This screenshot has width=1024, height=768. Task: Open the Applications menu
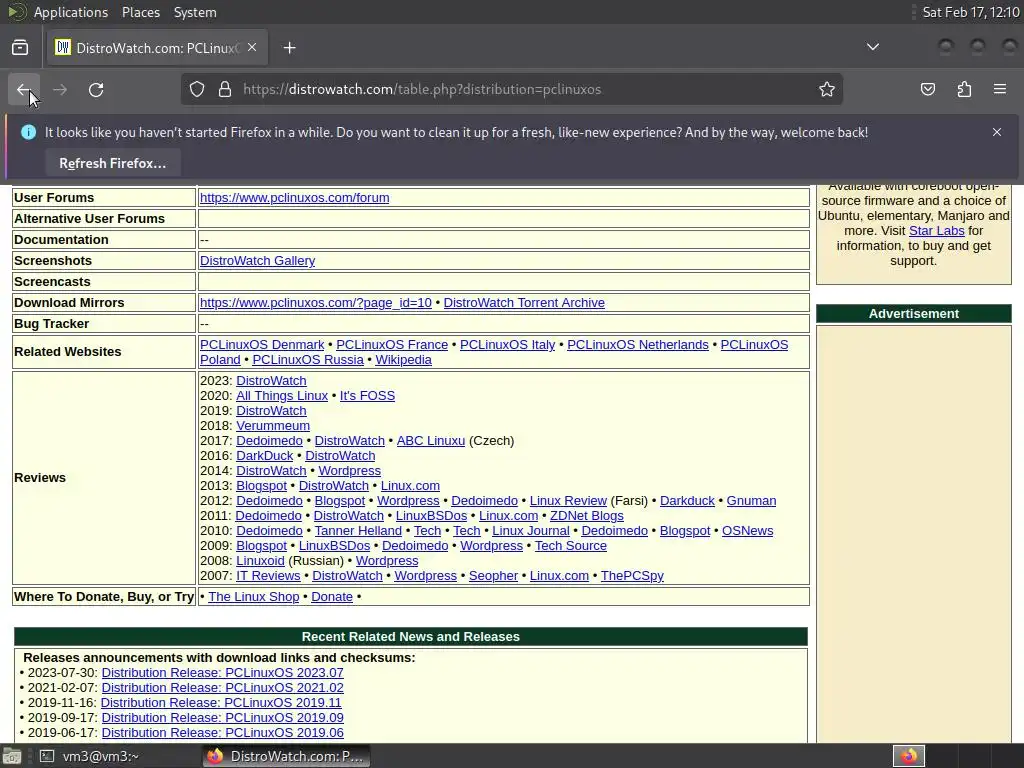(71, 12)
